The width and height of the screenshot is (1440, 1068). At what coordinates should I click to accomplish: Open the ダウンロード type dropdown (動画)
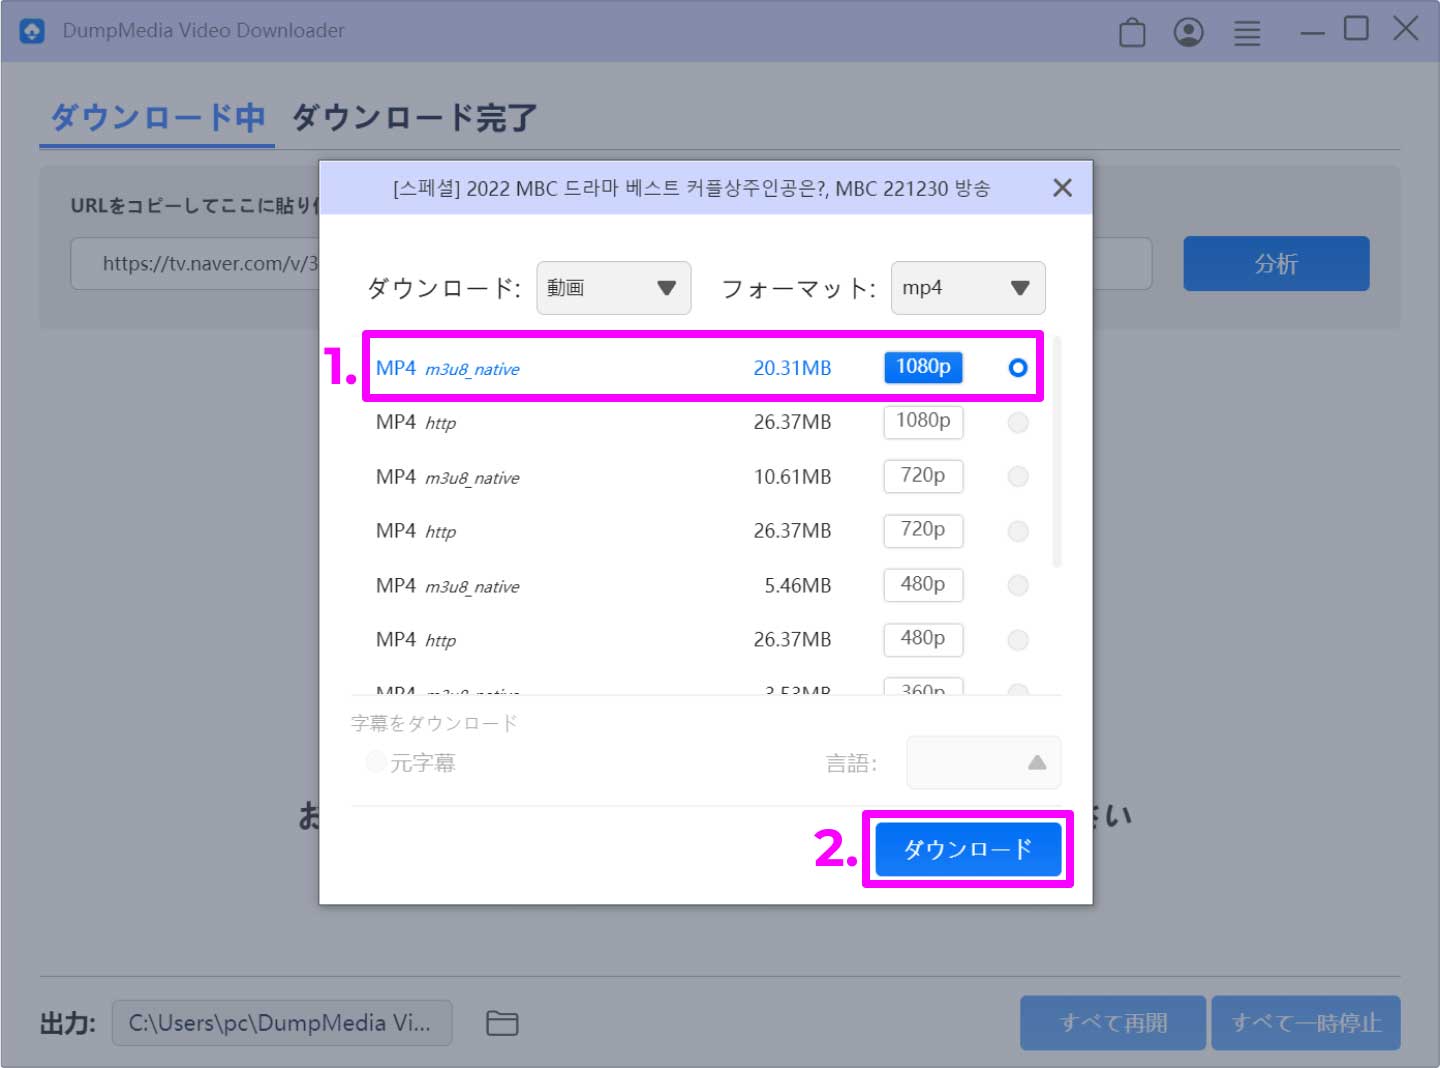[x=613, y=288]
